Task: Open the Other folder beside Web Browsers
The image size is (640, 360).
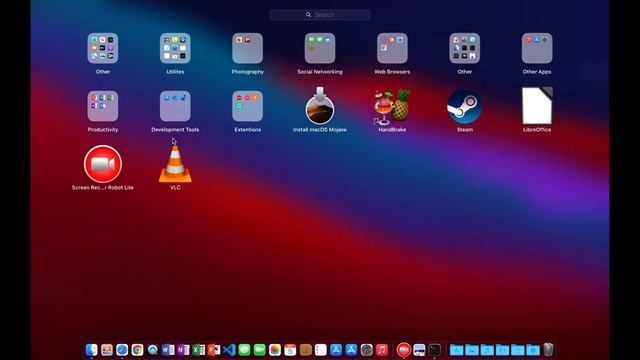Action: click(464, 49)
